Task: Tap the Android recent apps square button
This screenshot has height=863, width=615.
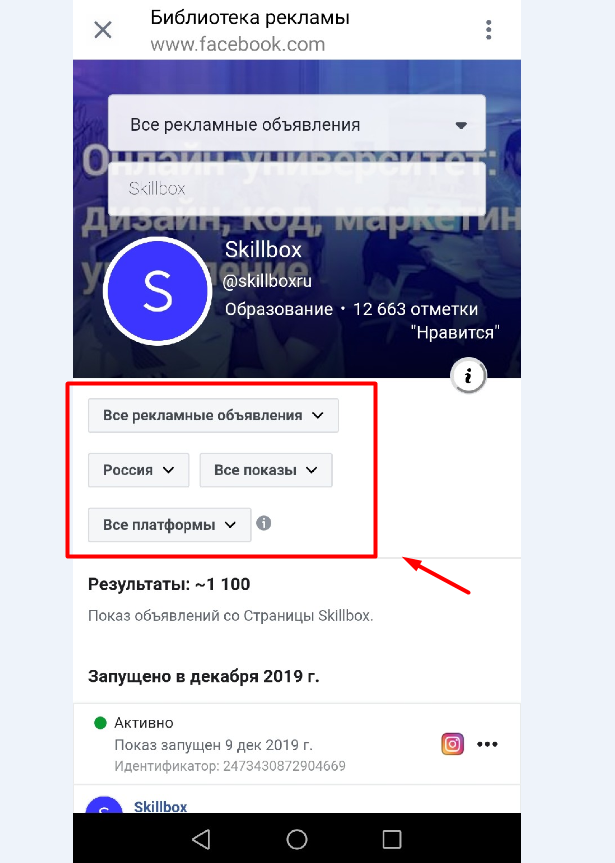Action: tap(391, 839)
